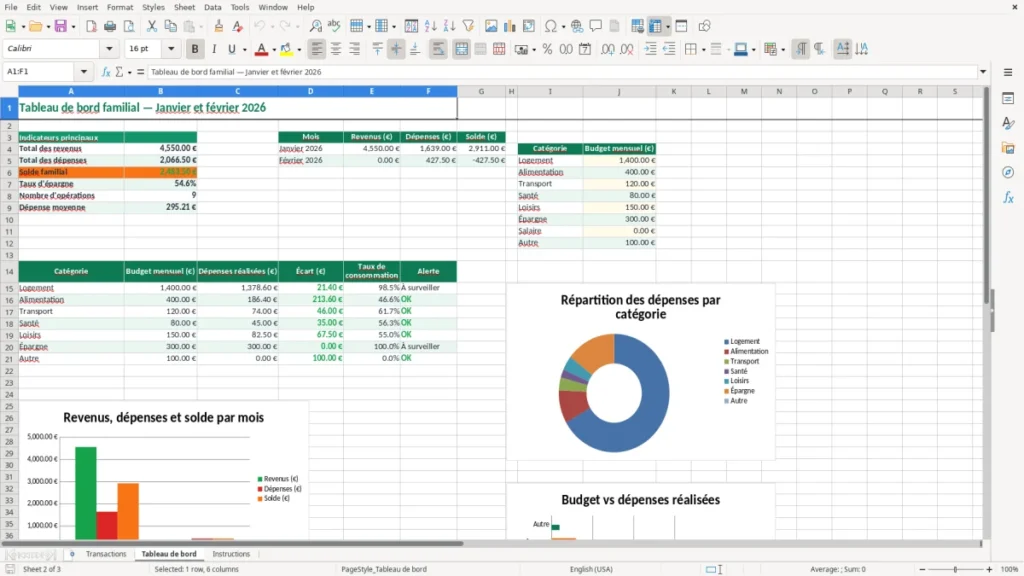Open the Borders dropdown arrow
Viewport: 1024px width, 576px height.
click(703, 50)
